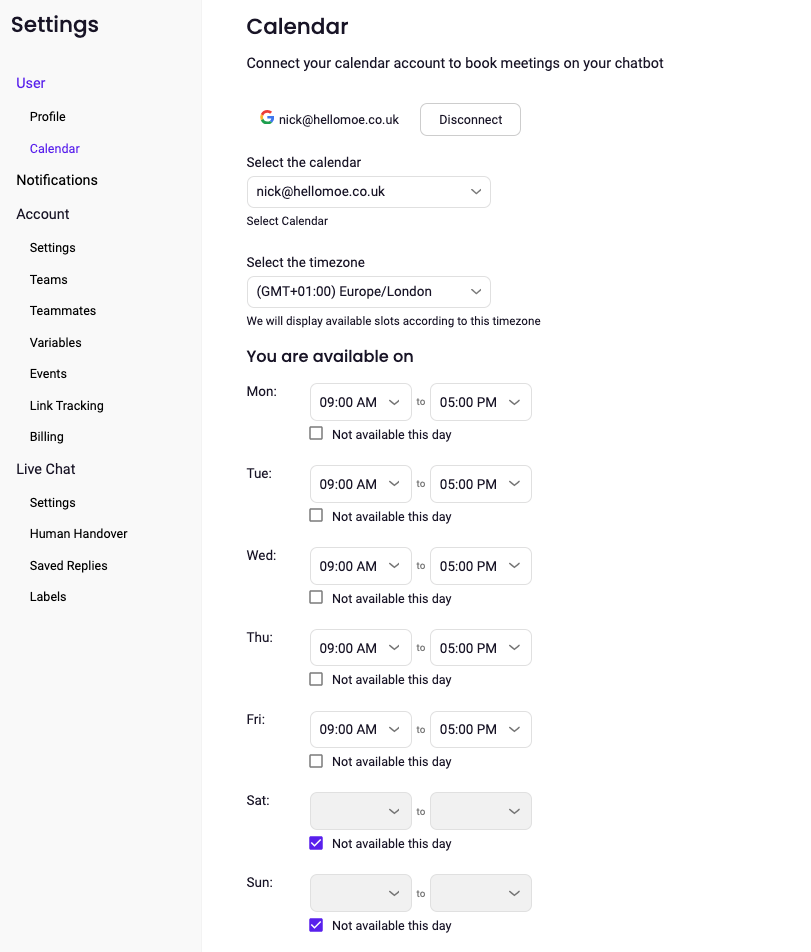Uncheck Sunday not available checkbox
The height and width of the screenshot is (952, 811).
[316, 925]
